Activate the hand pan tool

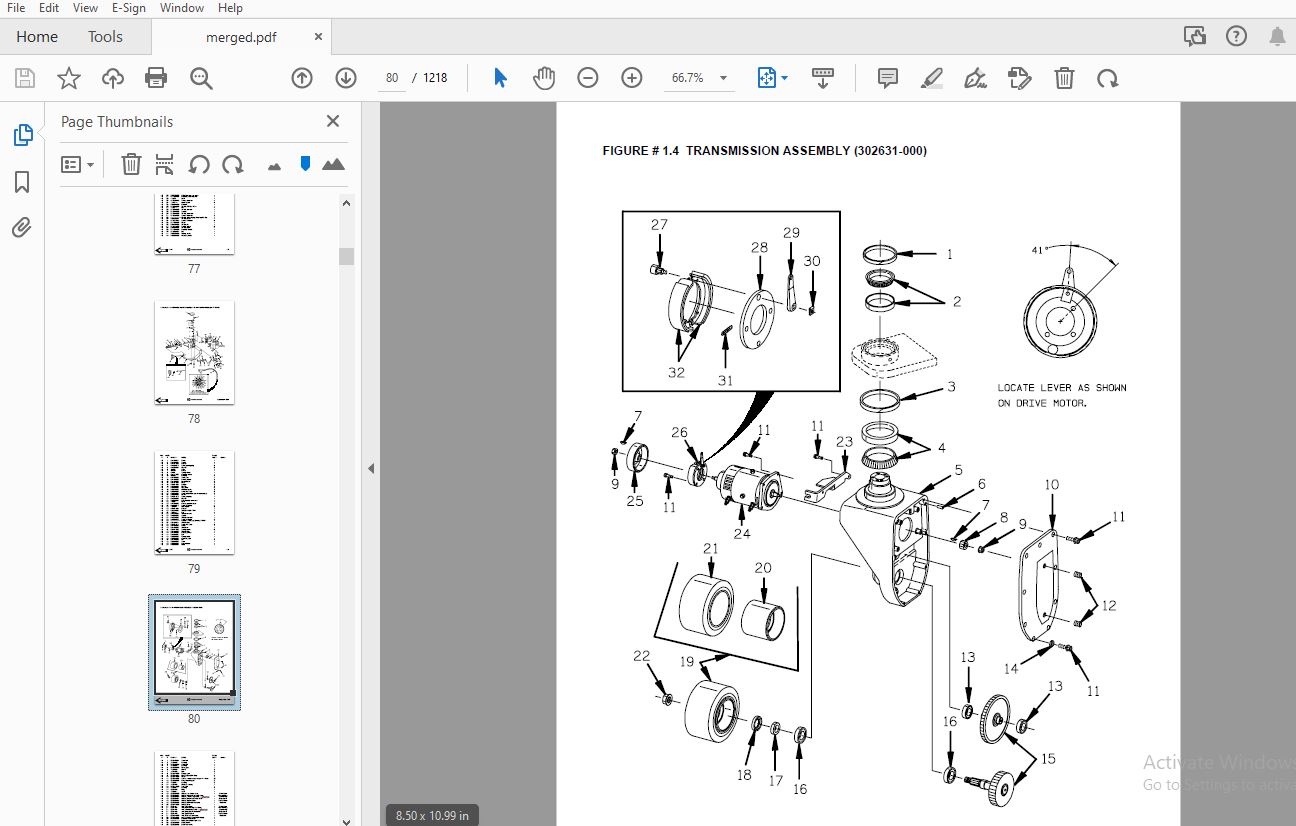coord(544,78)
